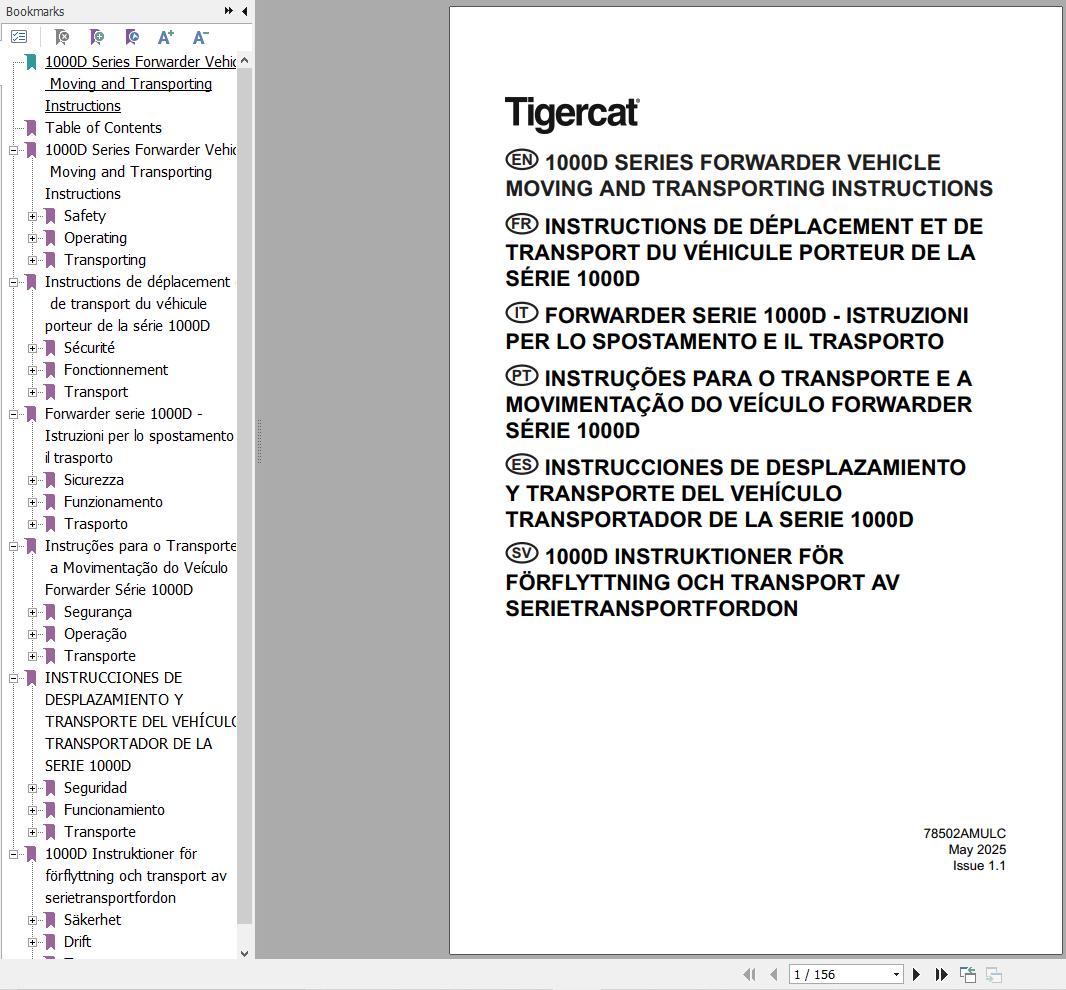
Task: Decrease bookmark text size with A- icon
Action: 199,37
